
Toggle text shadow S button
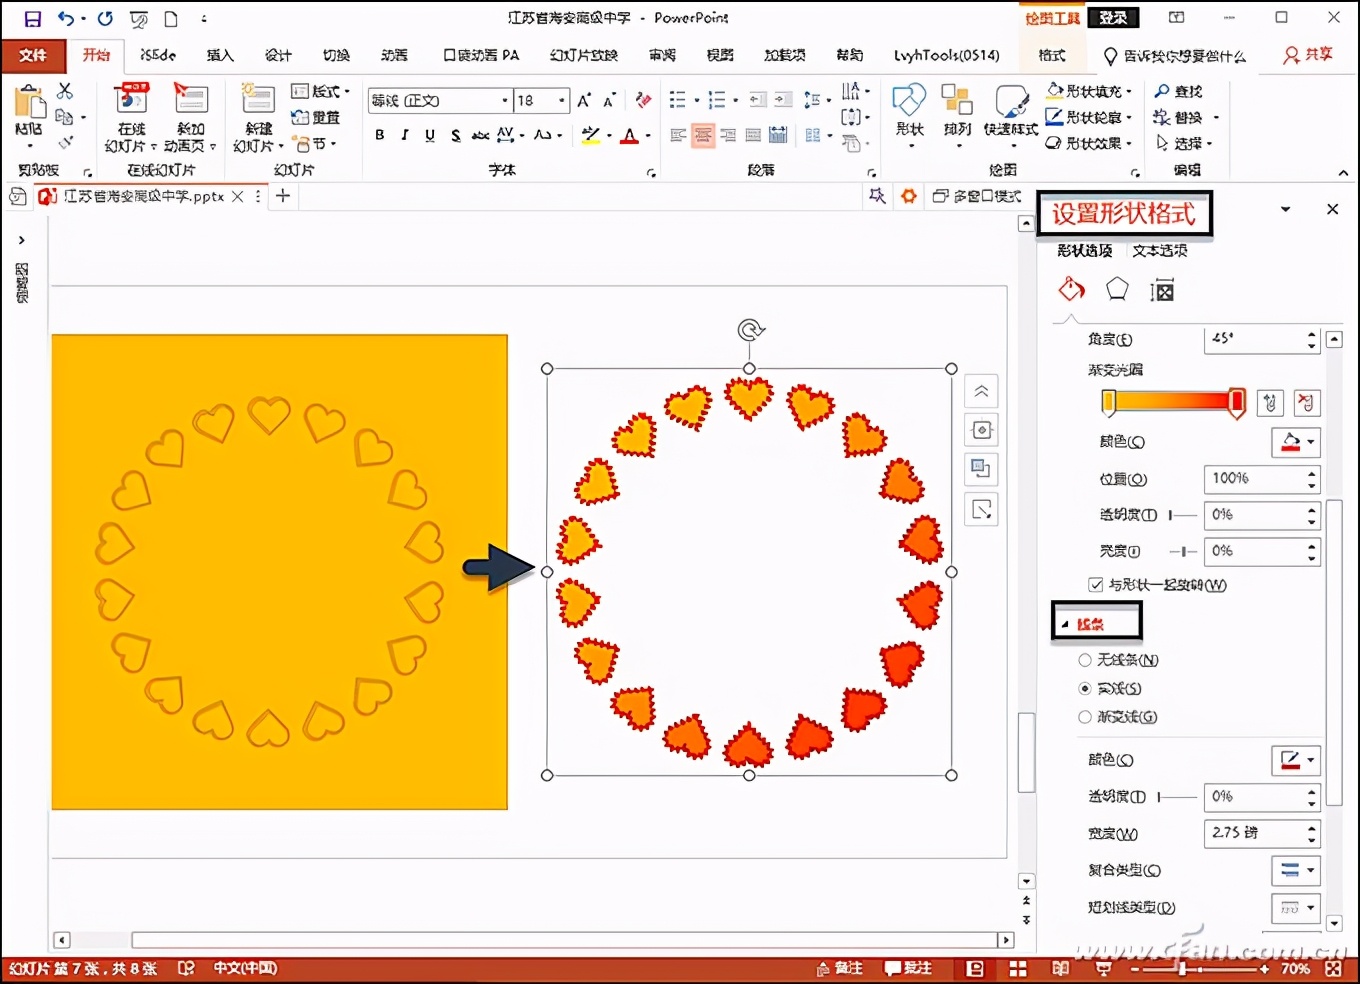(x=455, y=135)
